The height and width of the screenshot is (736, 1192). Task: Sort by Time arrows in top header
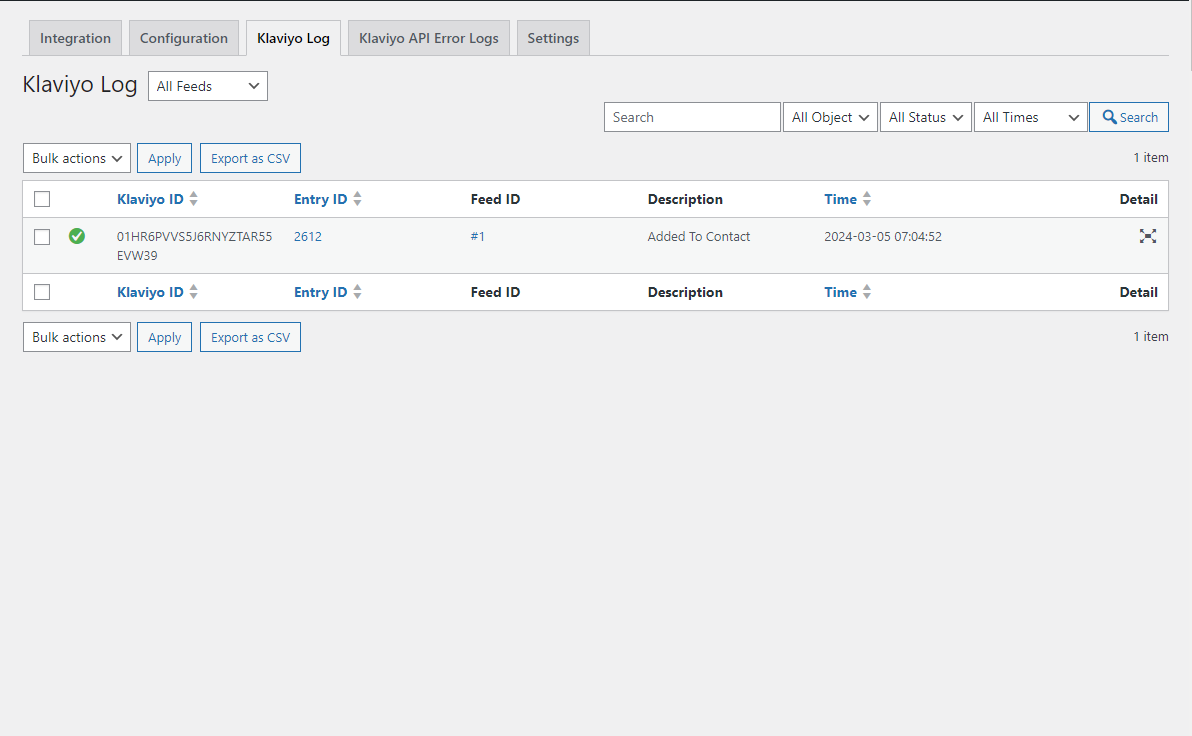pos(867,199)
